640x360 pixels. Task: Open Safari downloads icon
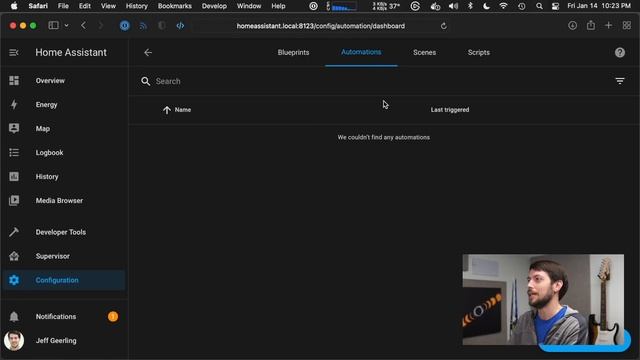pos(572,26)
